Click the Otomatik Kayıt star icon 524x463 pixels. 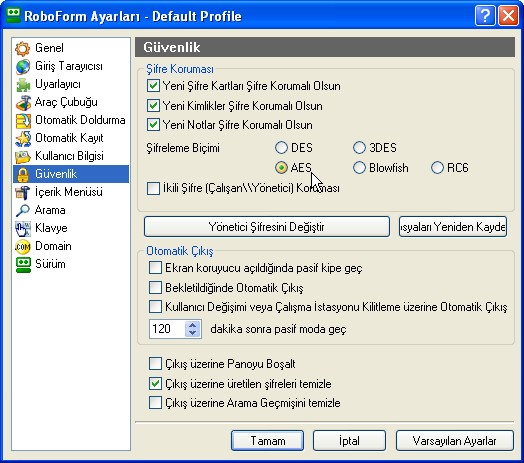coord(23,139)
